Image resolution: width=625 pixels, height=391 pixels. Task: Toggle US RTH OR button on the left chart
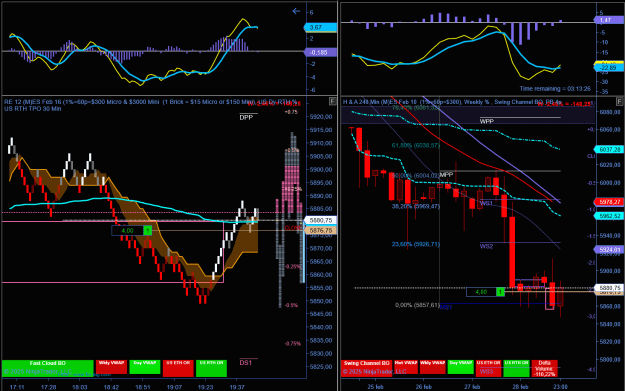pyautogui.click(x=211, y=367)
